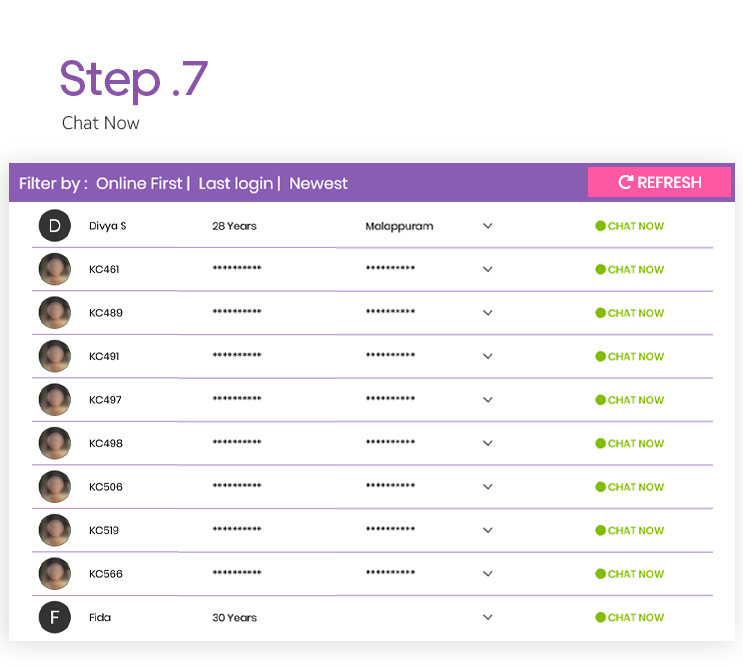Expand the Divya S row chevron

(x=488, y=226)
